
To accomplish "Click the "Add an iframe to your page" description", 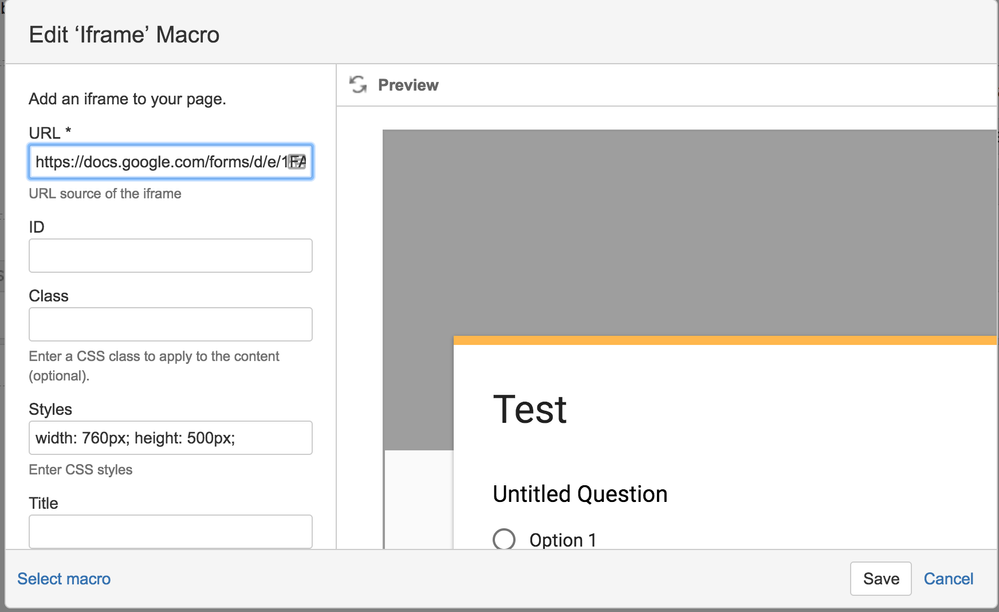I will 127,99.
